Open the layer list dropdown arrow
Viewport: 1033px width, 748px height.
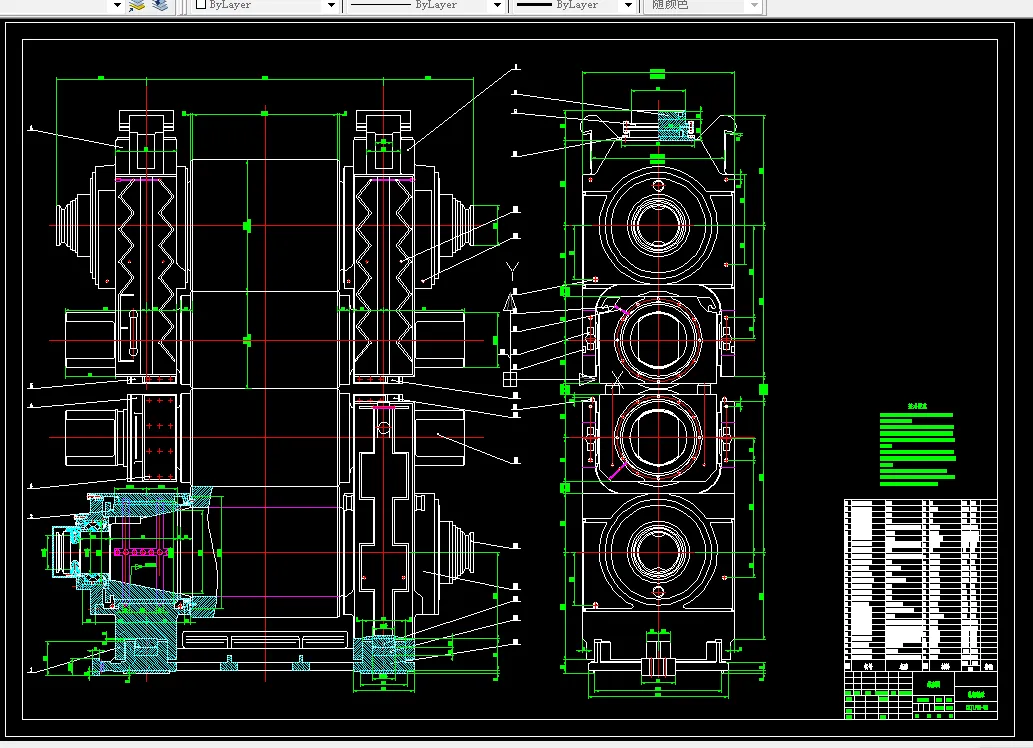(117, 6)
